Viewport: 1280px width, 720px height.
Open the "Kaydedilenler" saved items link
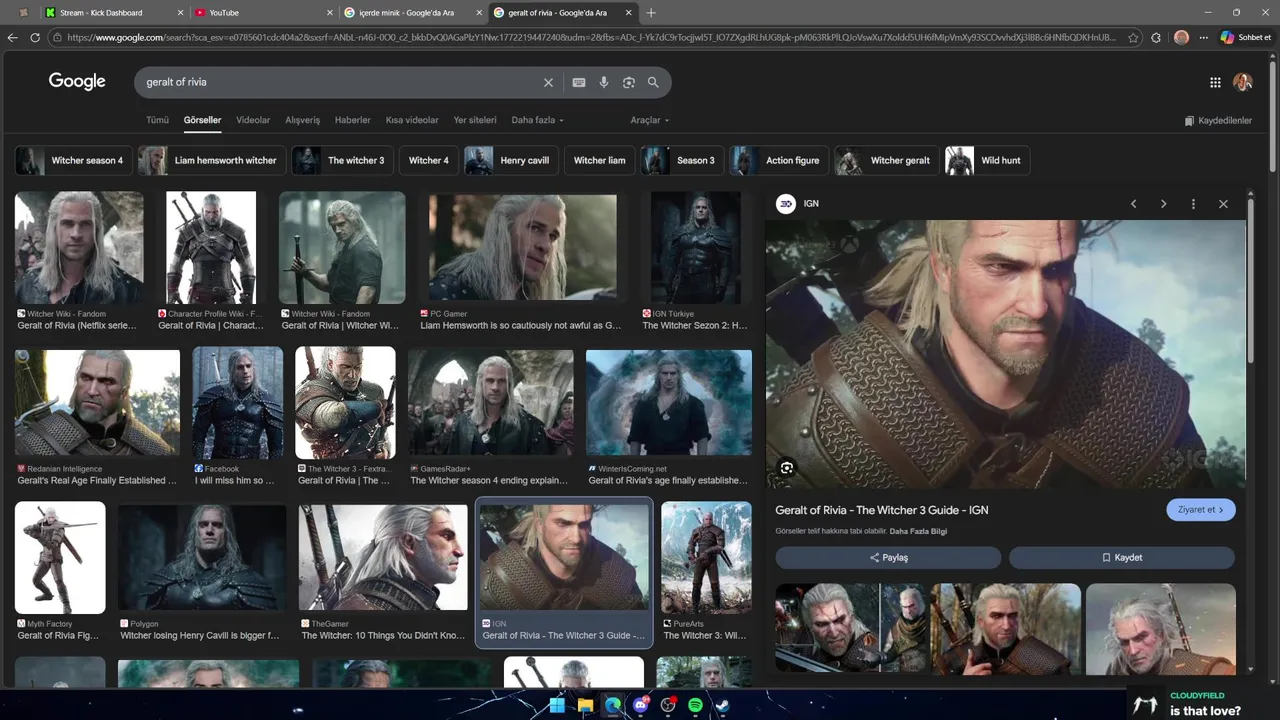click(1218, 121)
